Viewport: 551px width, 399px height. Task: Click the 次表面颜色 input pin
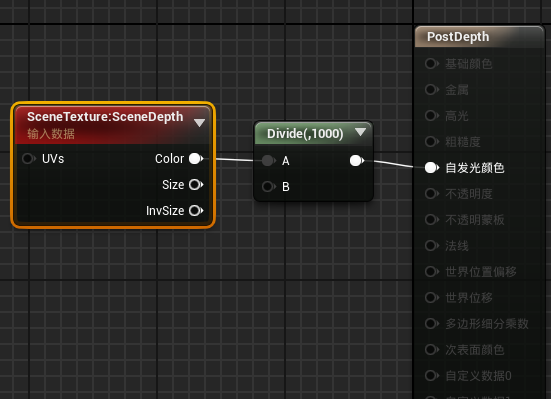(x=432, y=350)
